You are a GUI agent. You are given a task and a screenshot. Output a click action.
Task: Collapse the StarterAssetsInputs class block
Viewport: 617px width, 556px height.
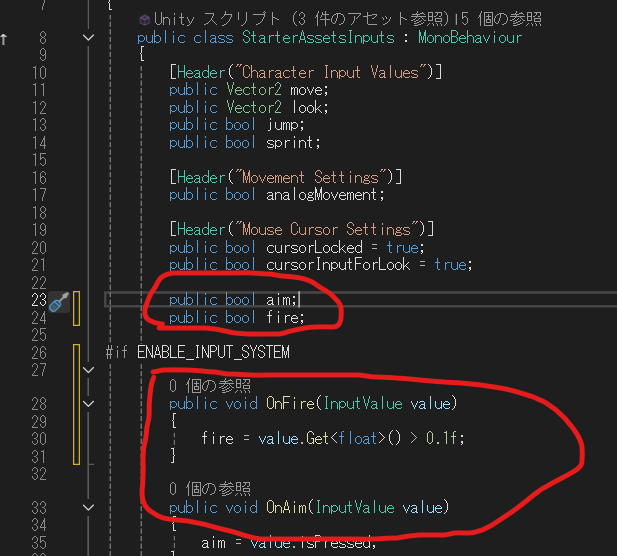[89, 38]
